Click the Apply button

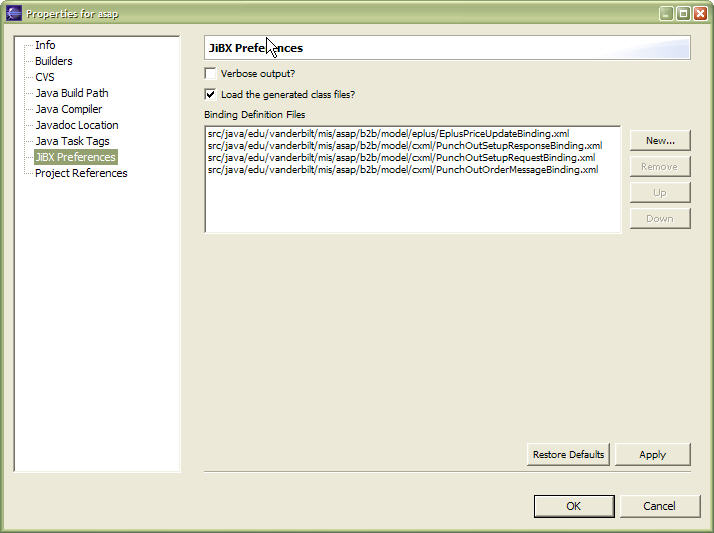[x=652, y=454]
